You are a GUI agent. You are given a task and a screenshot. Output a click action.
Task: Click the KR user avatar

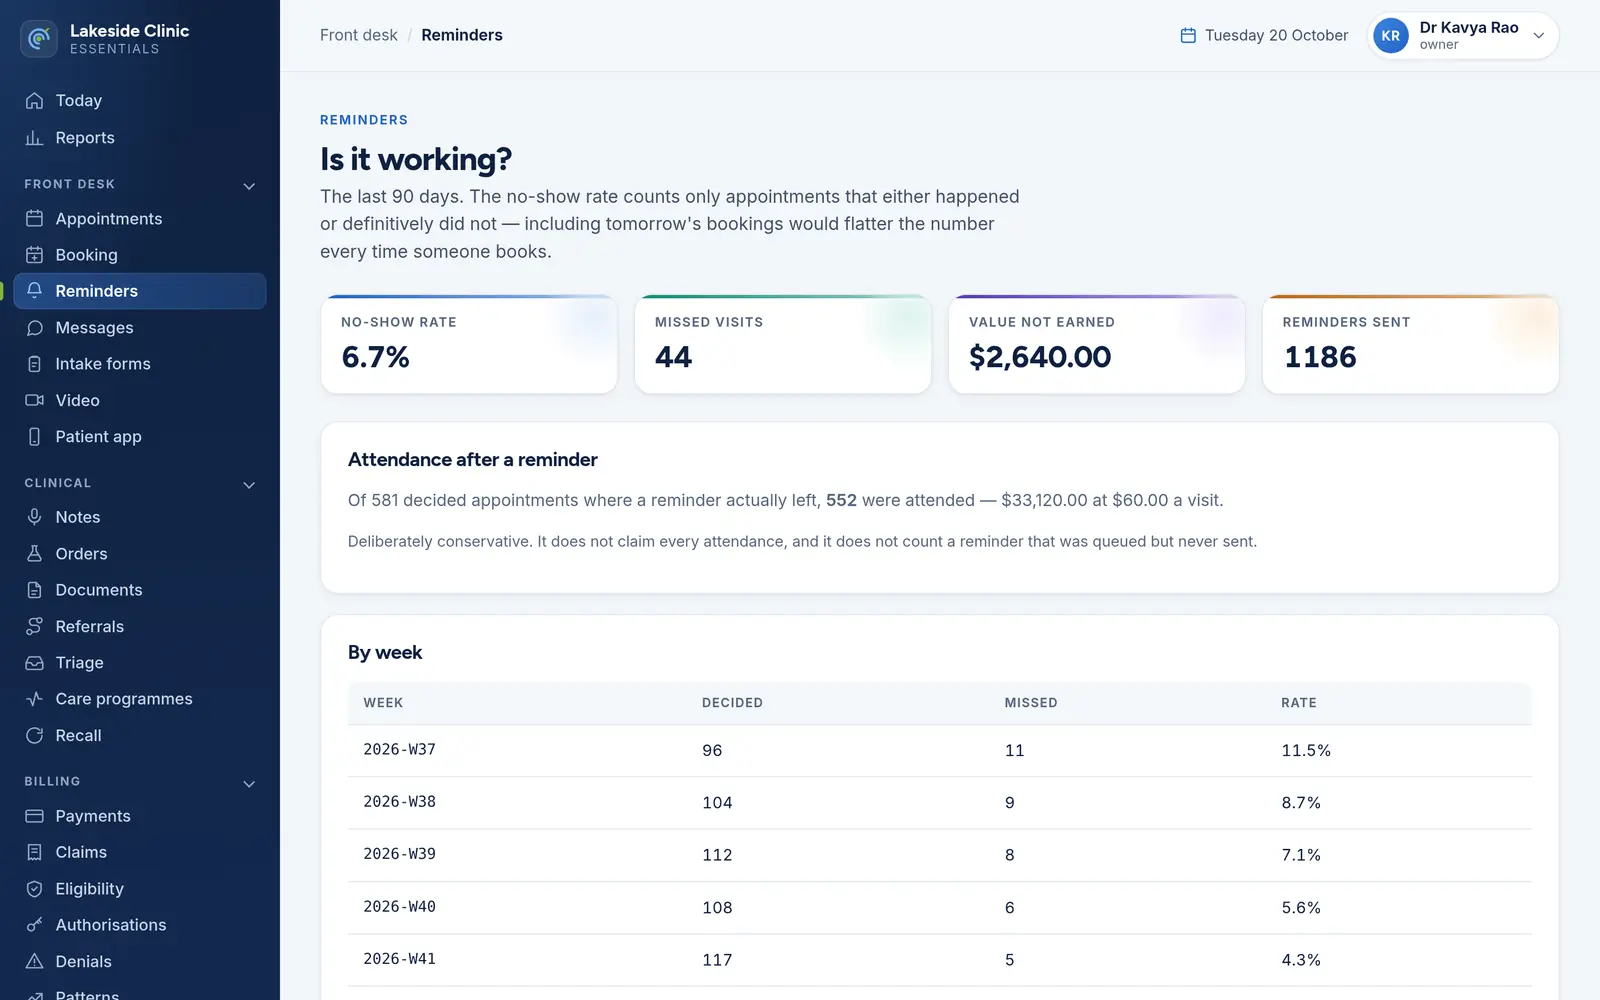(1391, 36)
